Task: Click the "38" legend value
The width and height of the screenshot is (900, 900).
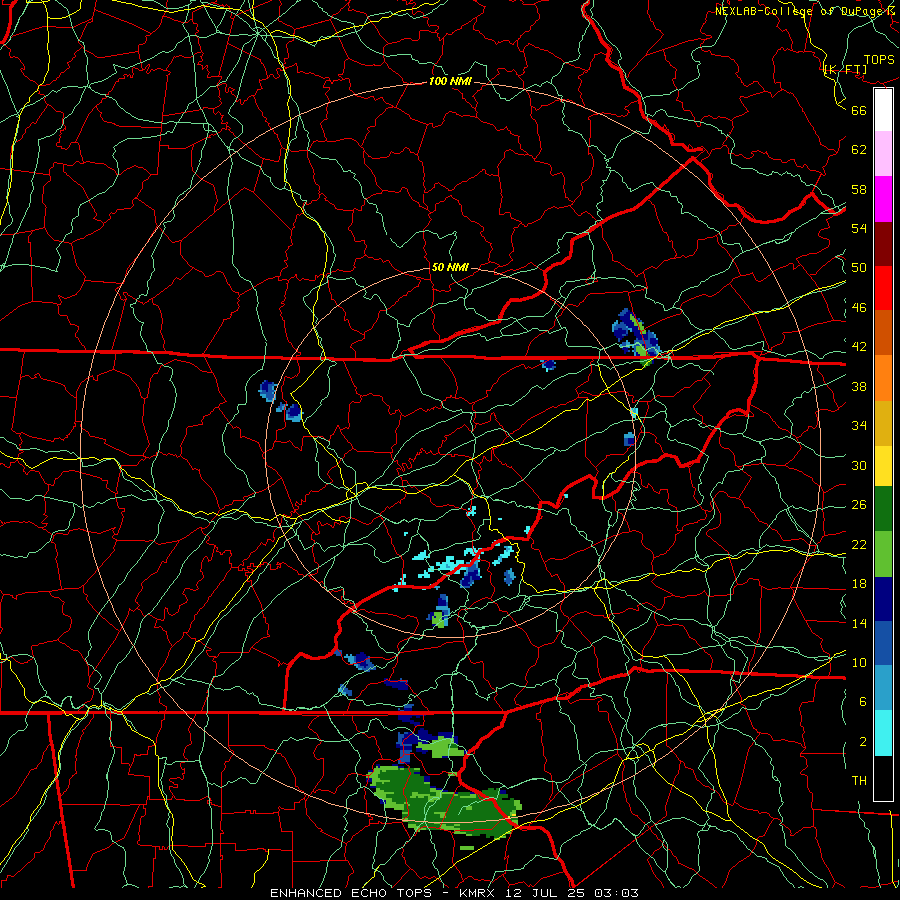Action: coord(859,386)
